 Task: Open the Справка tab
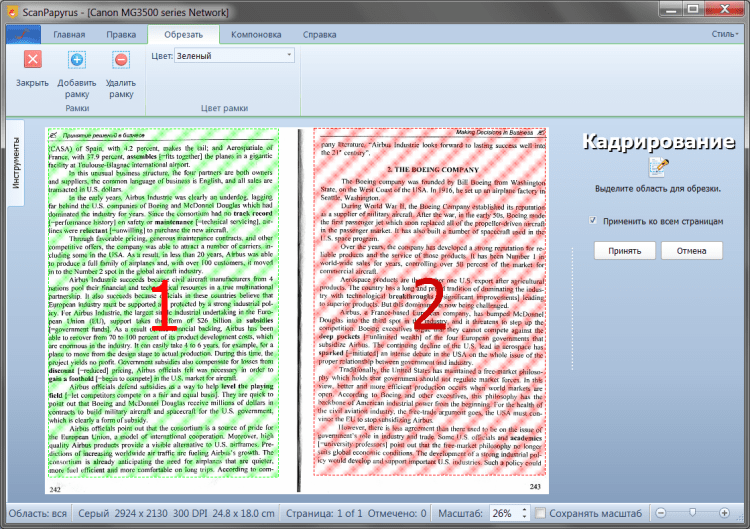320,34
